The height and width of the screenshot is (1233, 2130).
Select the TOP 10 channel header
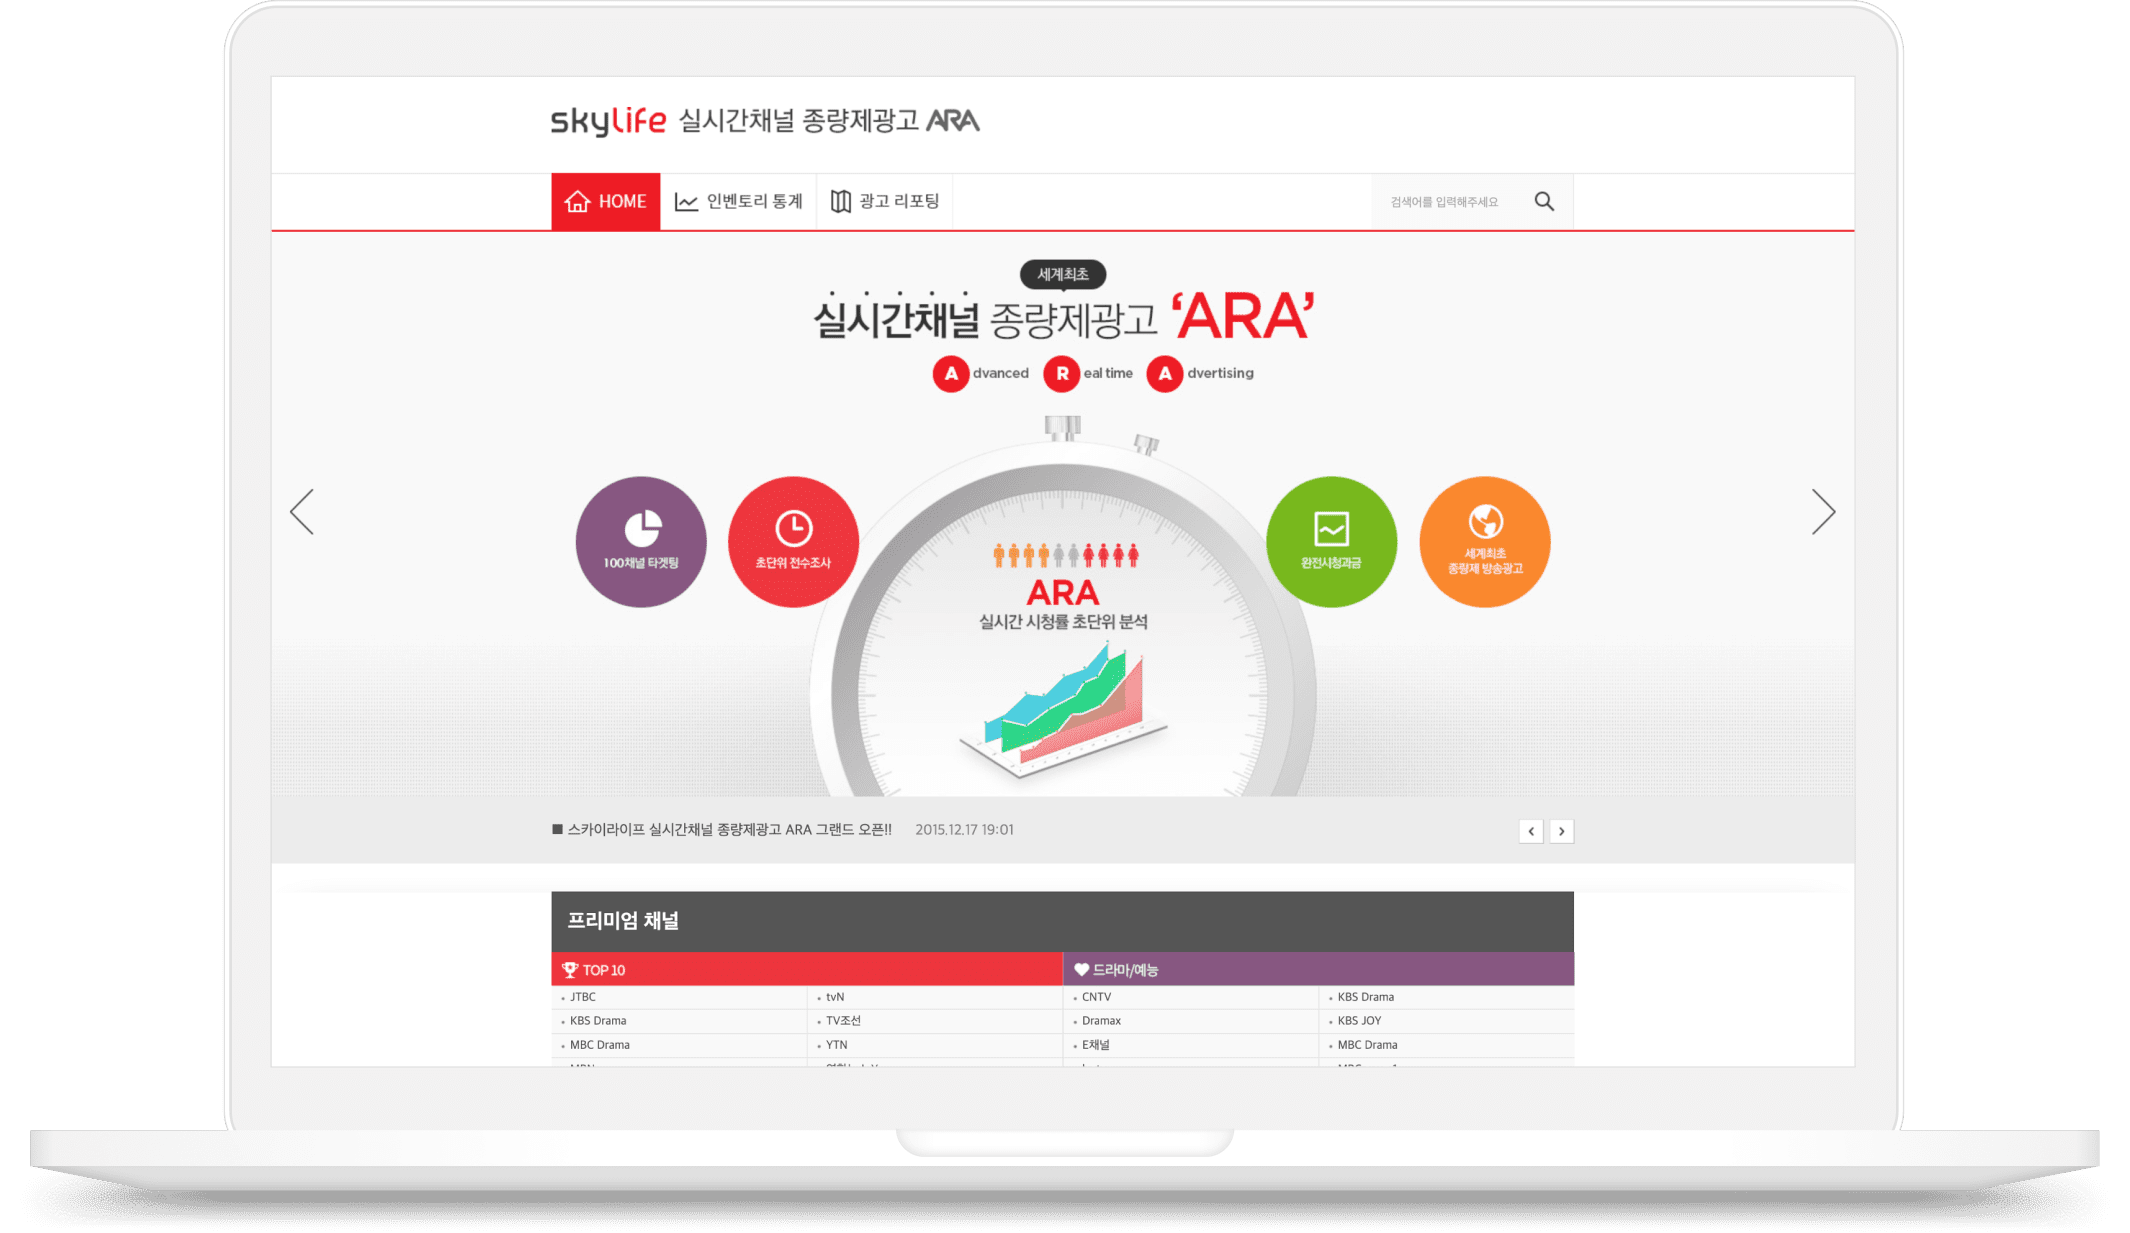807,970
